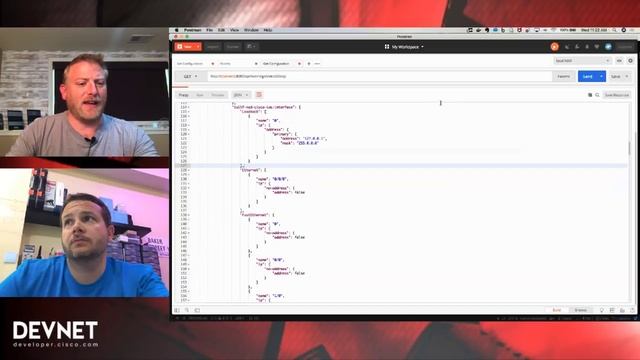This screenshot has height=360, width=640.
Task: Close the third Get Configuration tab
Action: point(299,64)
